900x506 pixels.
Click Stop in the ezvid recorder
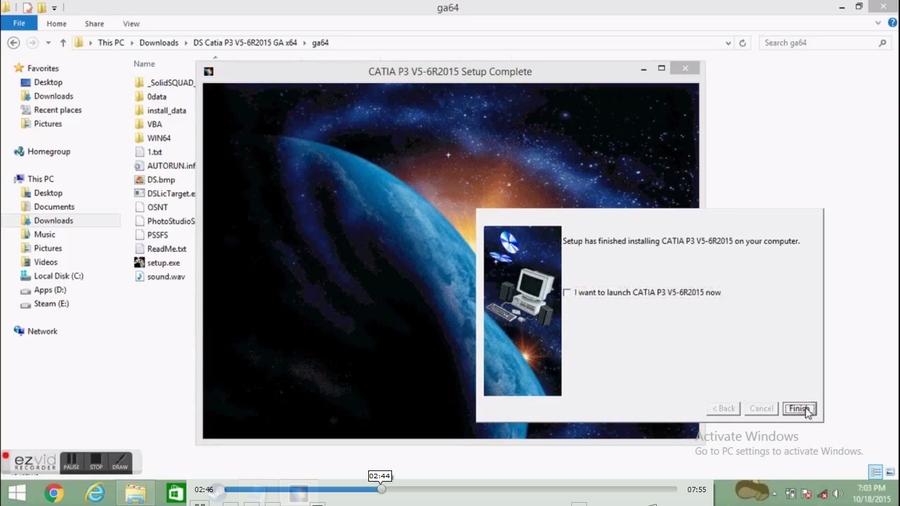tap(96, 462)
